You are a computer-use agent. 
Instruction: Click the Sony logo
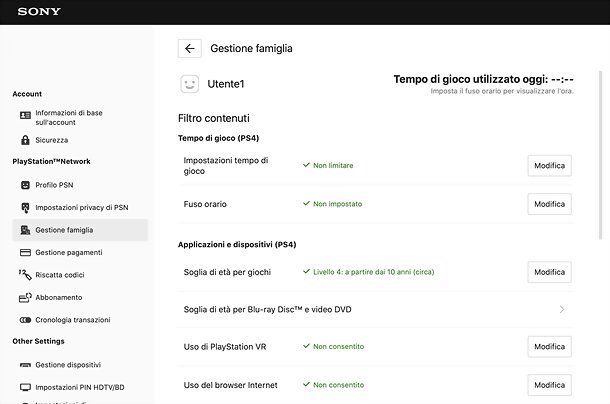coord(39,12)
